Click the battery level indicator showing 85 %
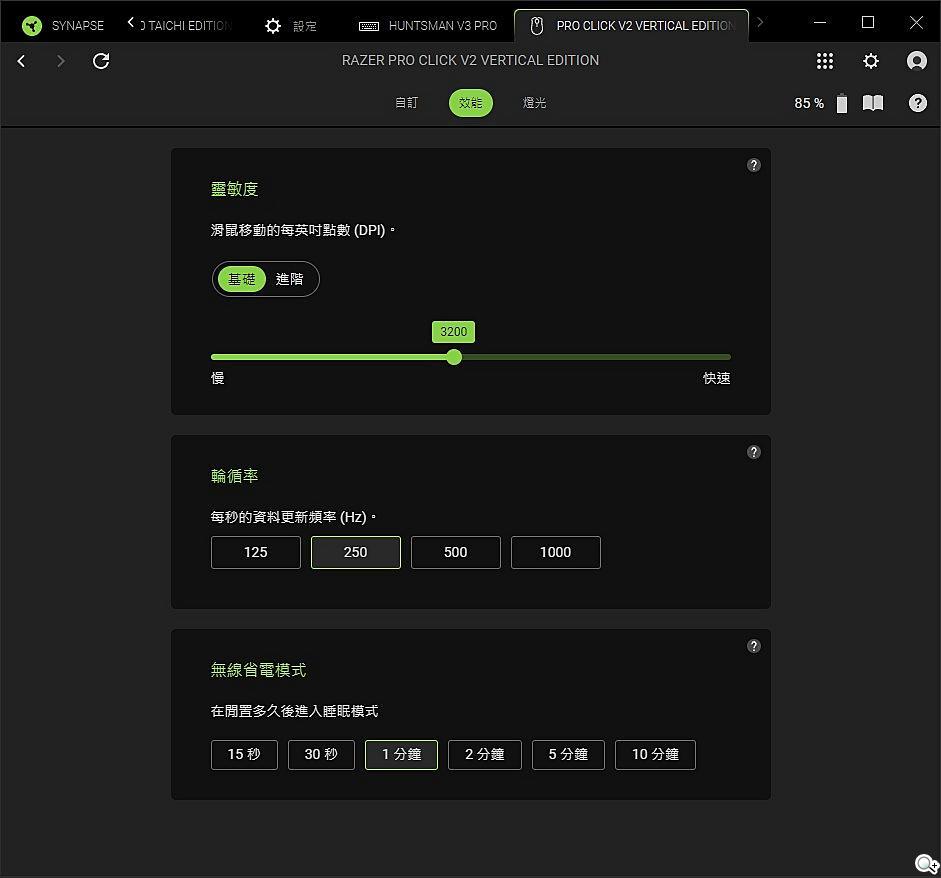The height and width of the screenshot is (878, 941). click(822, 103)
